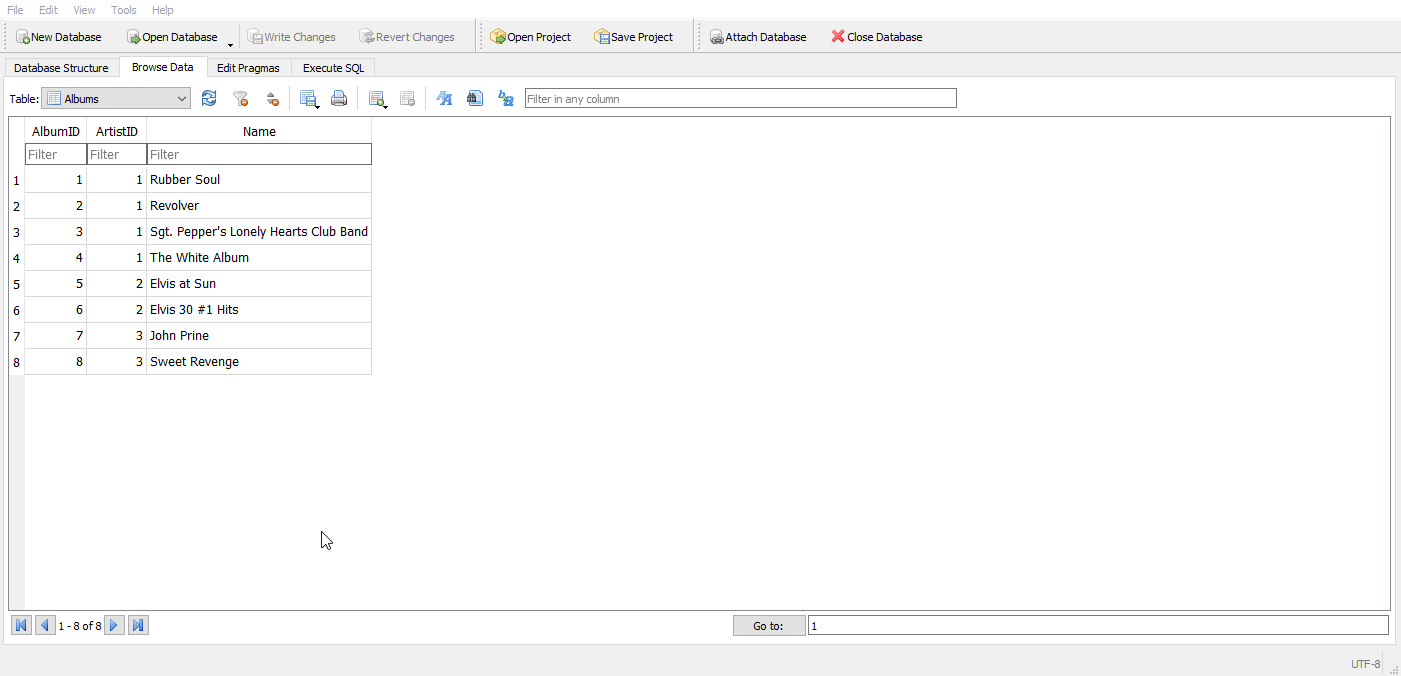The width and height of the screenshot is (1401, 676).
Task: Open the Tools menu
Action: point(122,10)
